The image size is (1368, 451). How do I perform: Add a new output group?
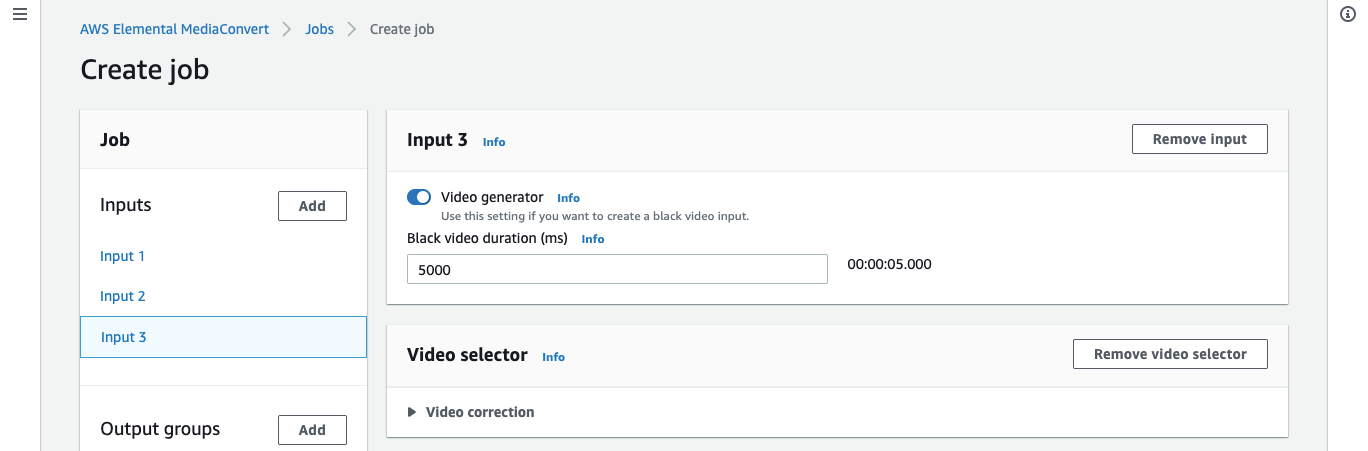pos(312,430)
